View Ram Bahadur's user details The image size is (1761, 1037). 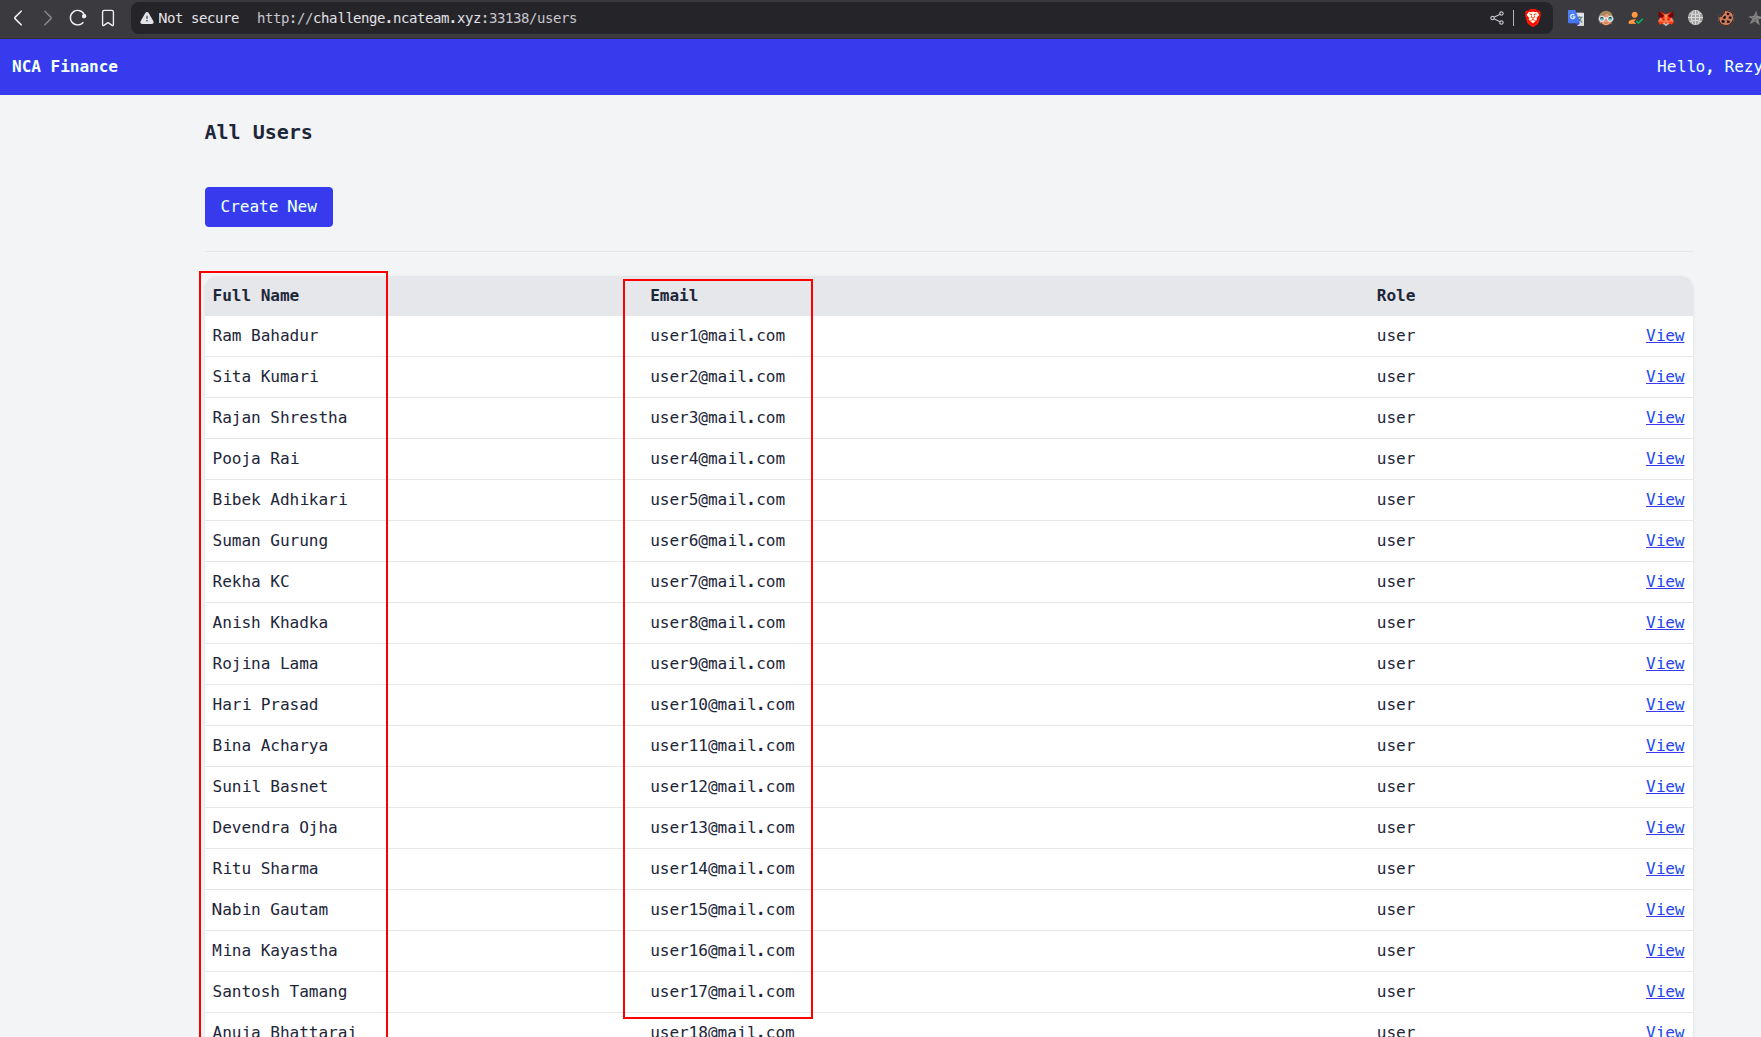[x=1664, y=336]
